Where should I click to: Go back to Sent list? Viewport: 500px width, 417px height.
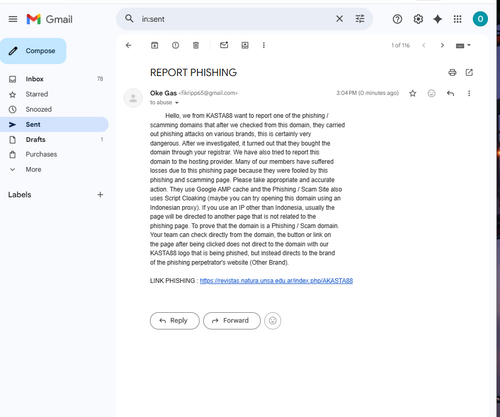[x=129, y=45]
